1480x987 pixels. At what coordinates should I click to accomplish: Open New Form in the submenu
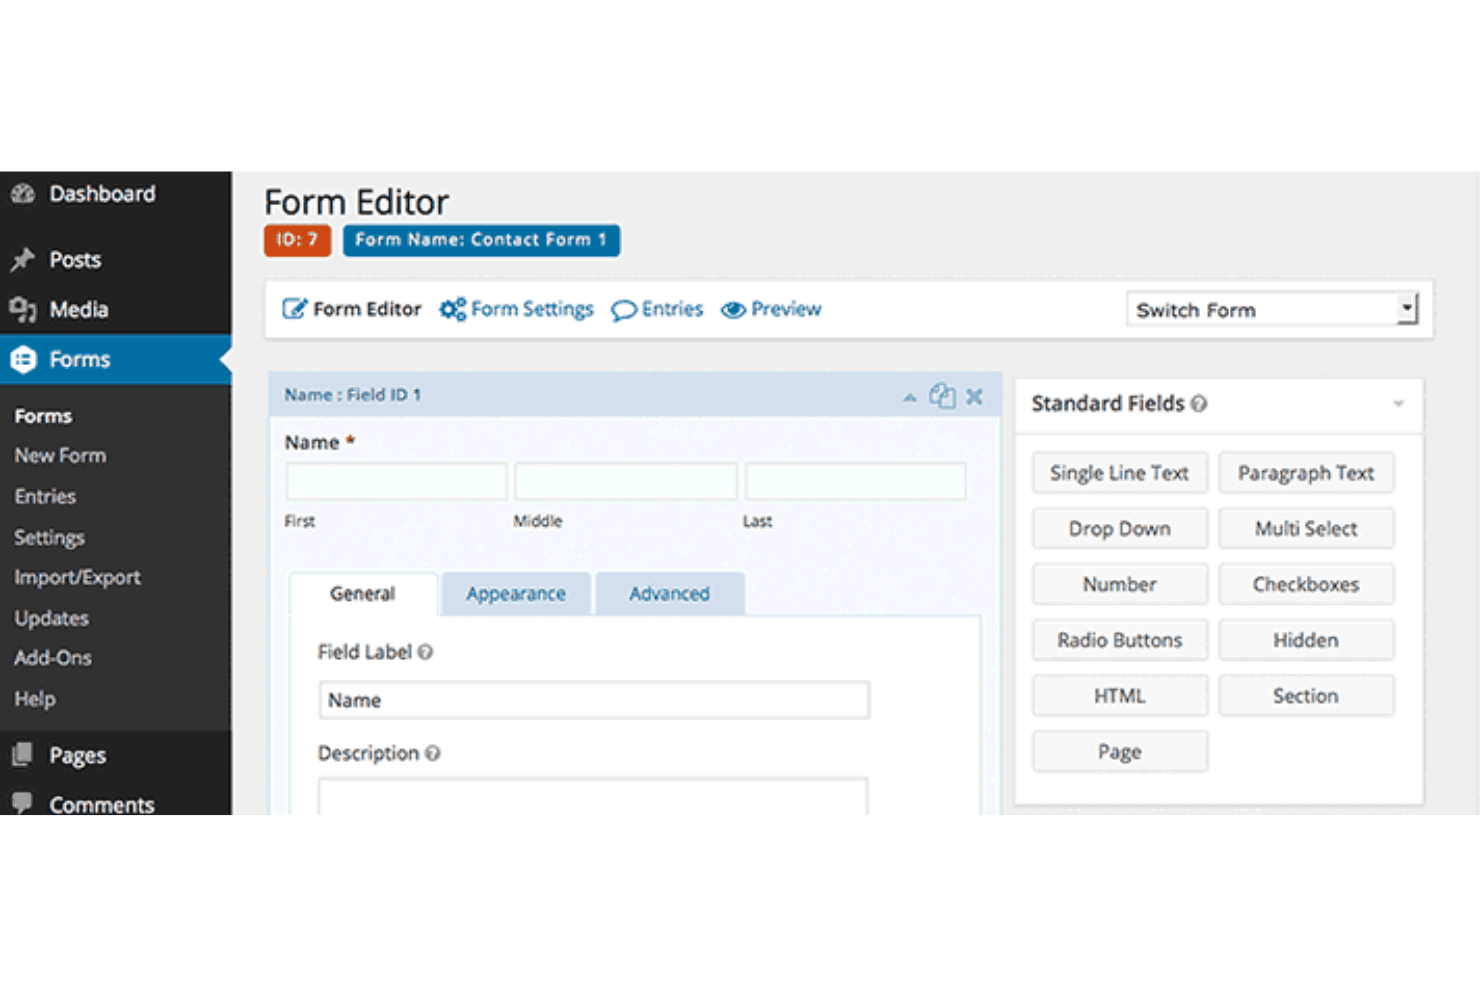tap(60, 456)
